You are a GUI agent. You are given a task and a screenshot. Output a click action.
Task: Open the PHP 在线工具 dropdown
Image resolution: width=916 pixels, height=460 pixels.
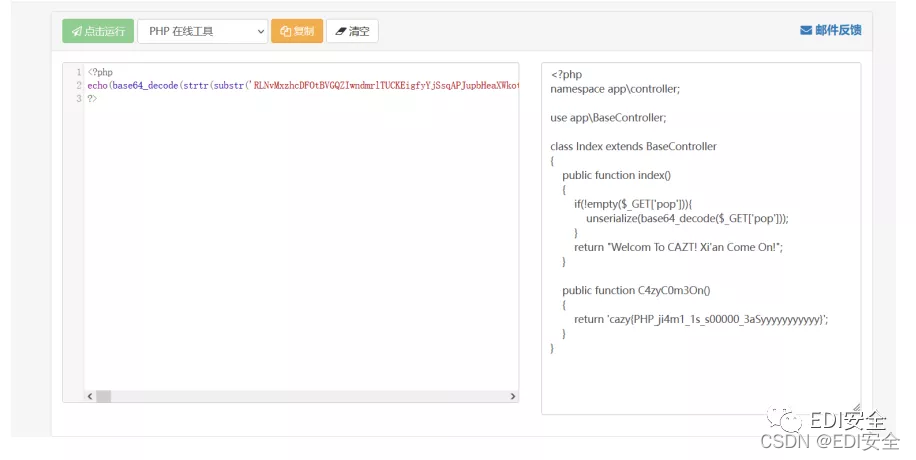tap(203, 31)
